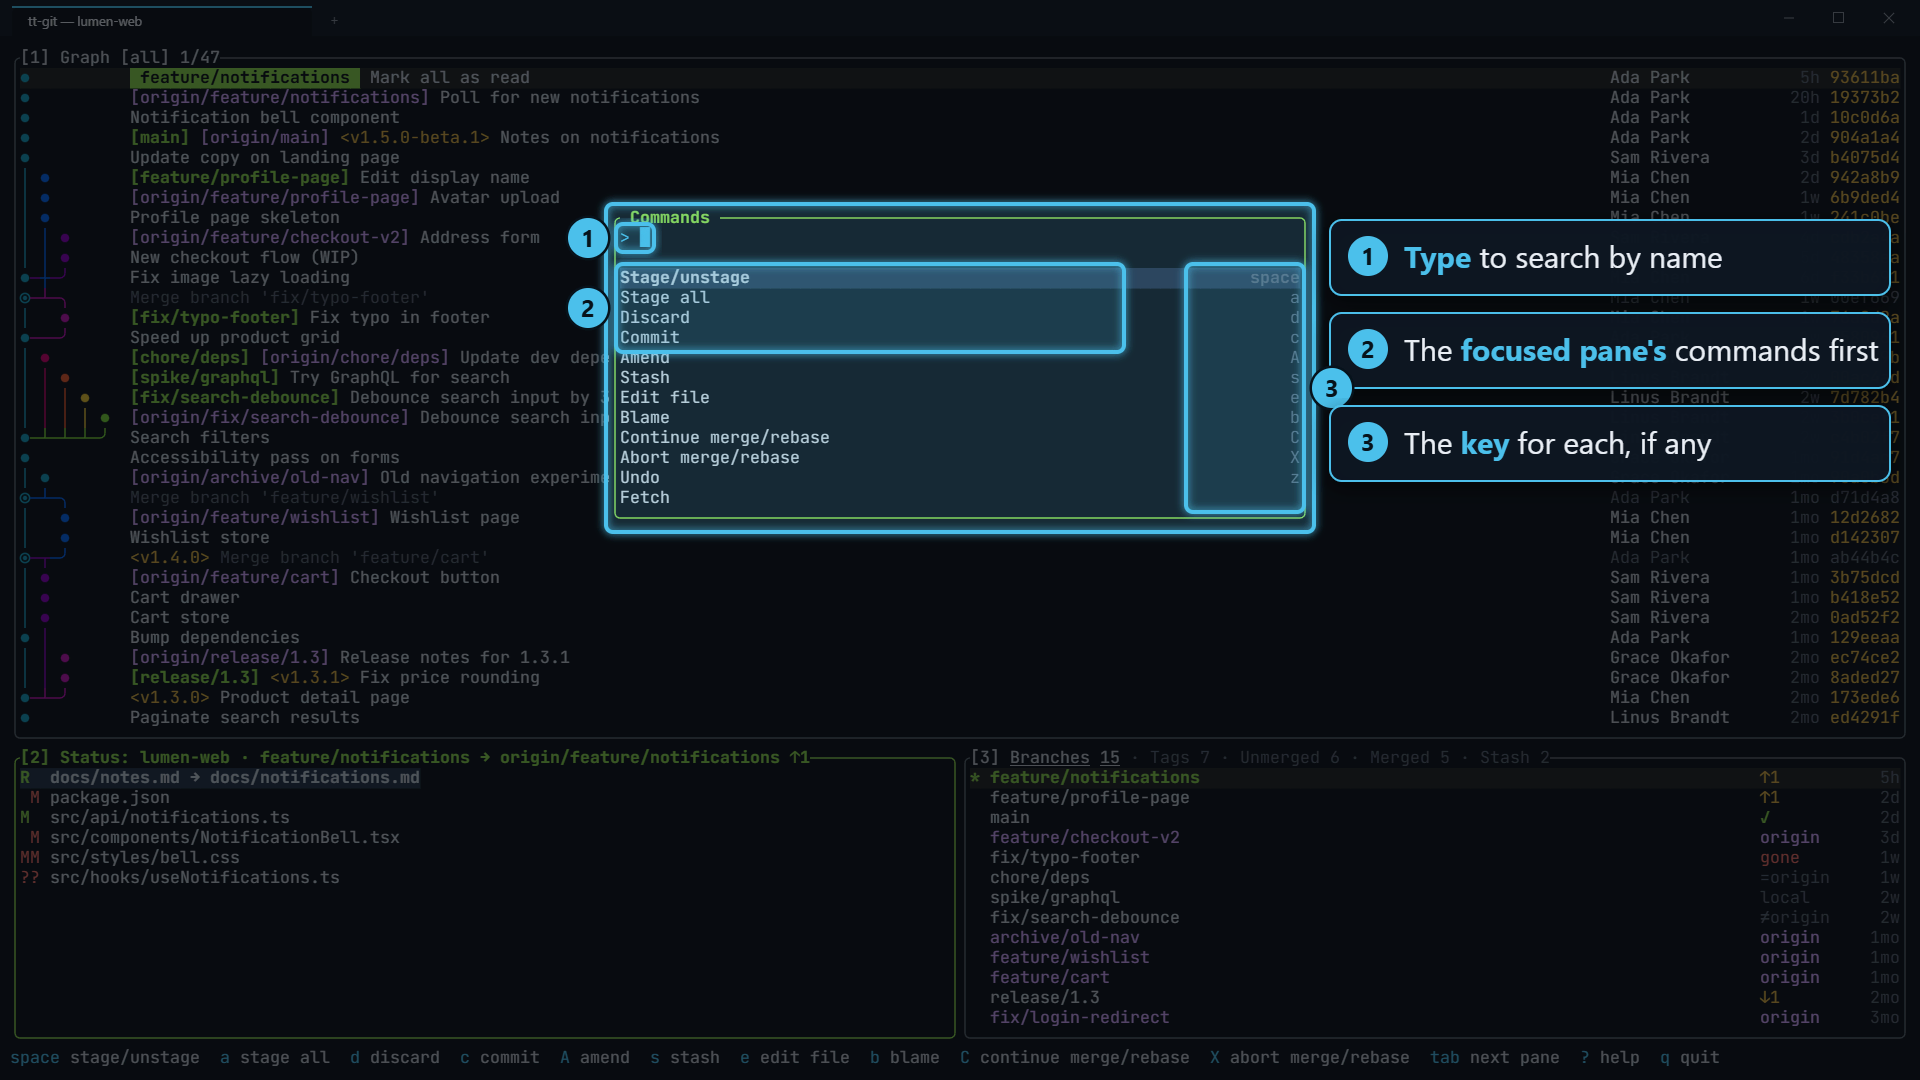
Task: Open the Stash 2 tab
Action: click(x=1514, y=758)
